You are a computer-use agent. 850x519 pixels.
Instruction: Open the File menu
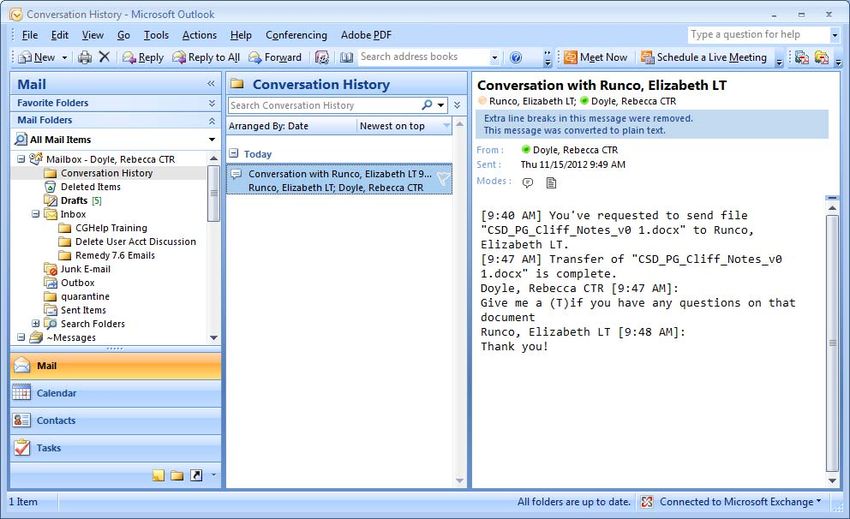click(x=29, y=35)
